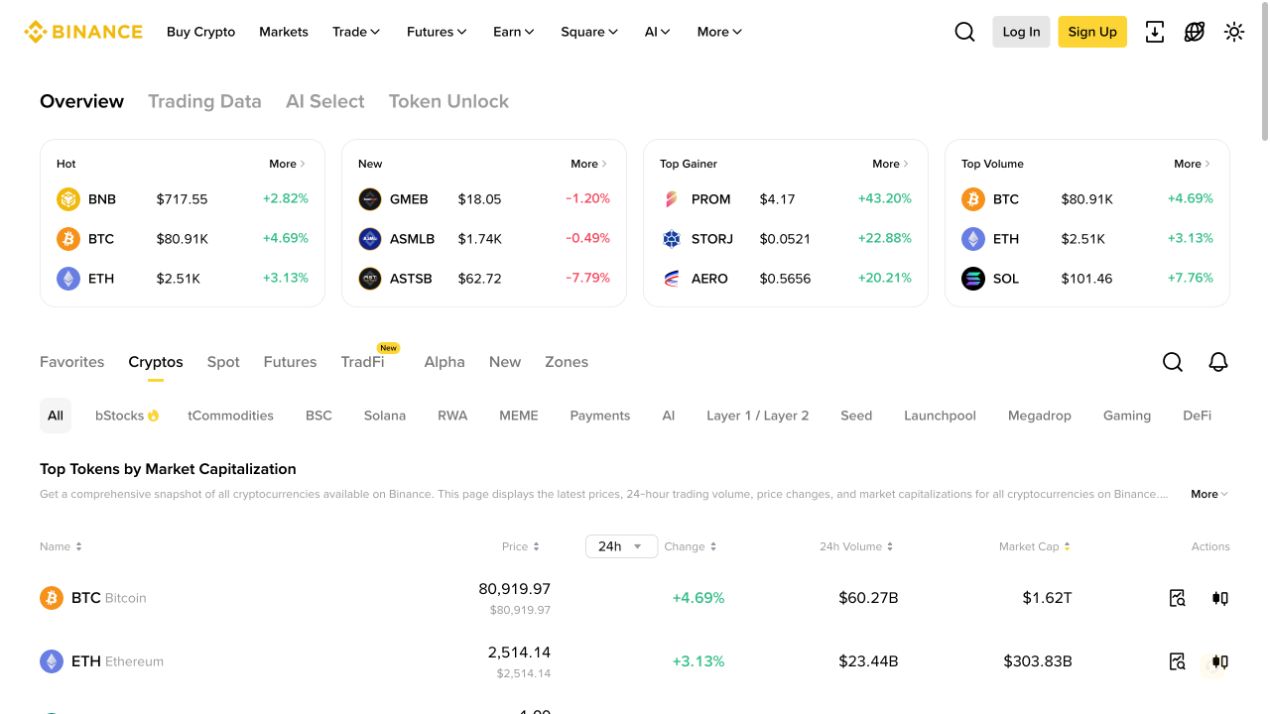The image size is (1270, 714).
Task: Filter by bStocks category
Action: click(x=127, y=416)
